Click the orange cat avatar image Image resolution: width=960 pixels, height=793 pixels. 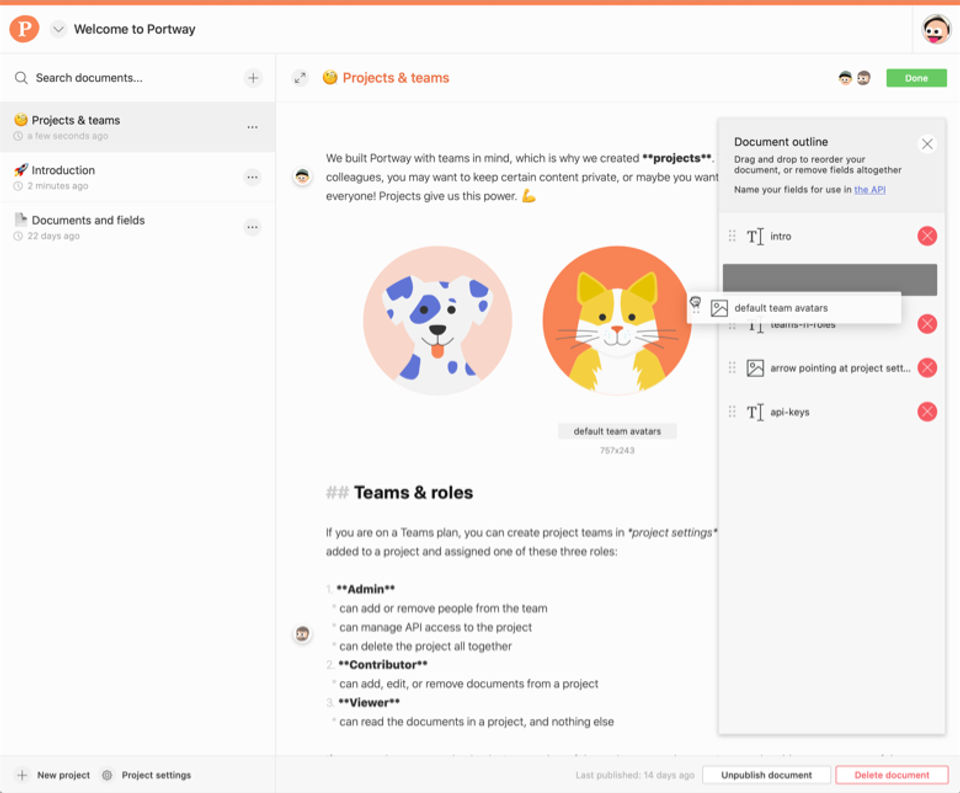pyautogui.click(x=616, y=320)
